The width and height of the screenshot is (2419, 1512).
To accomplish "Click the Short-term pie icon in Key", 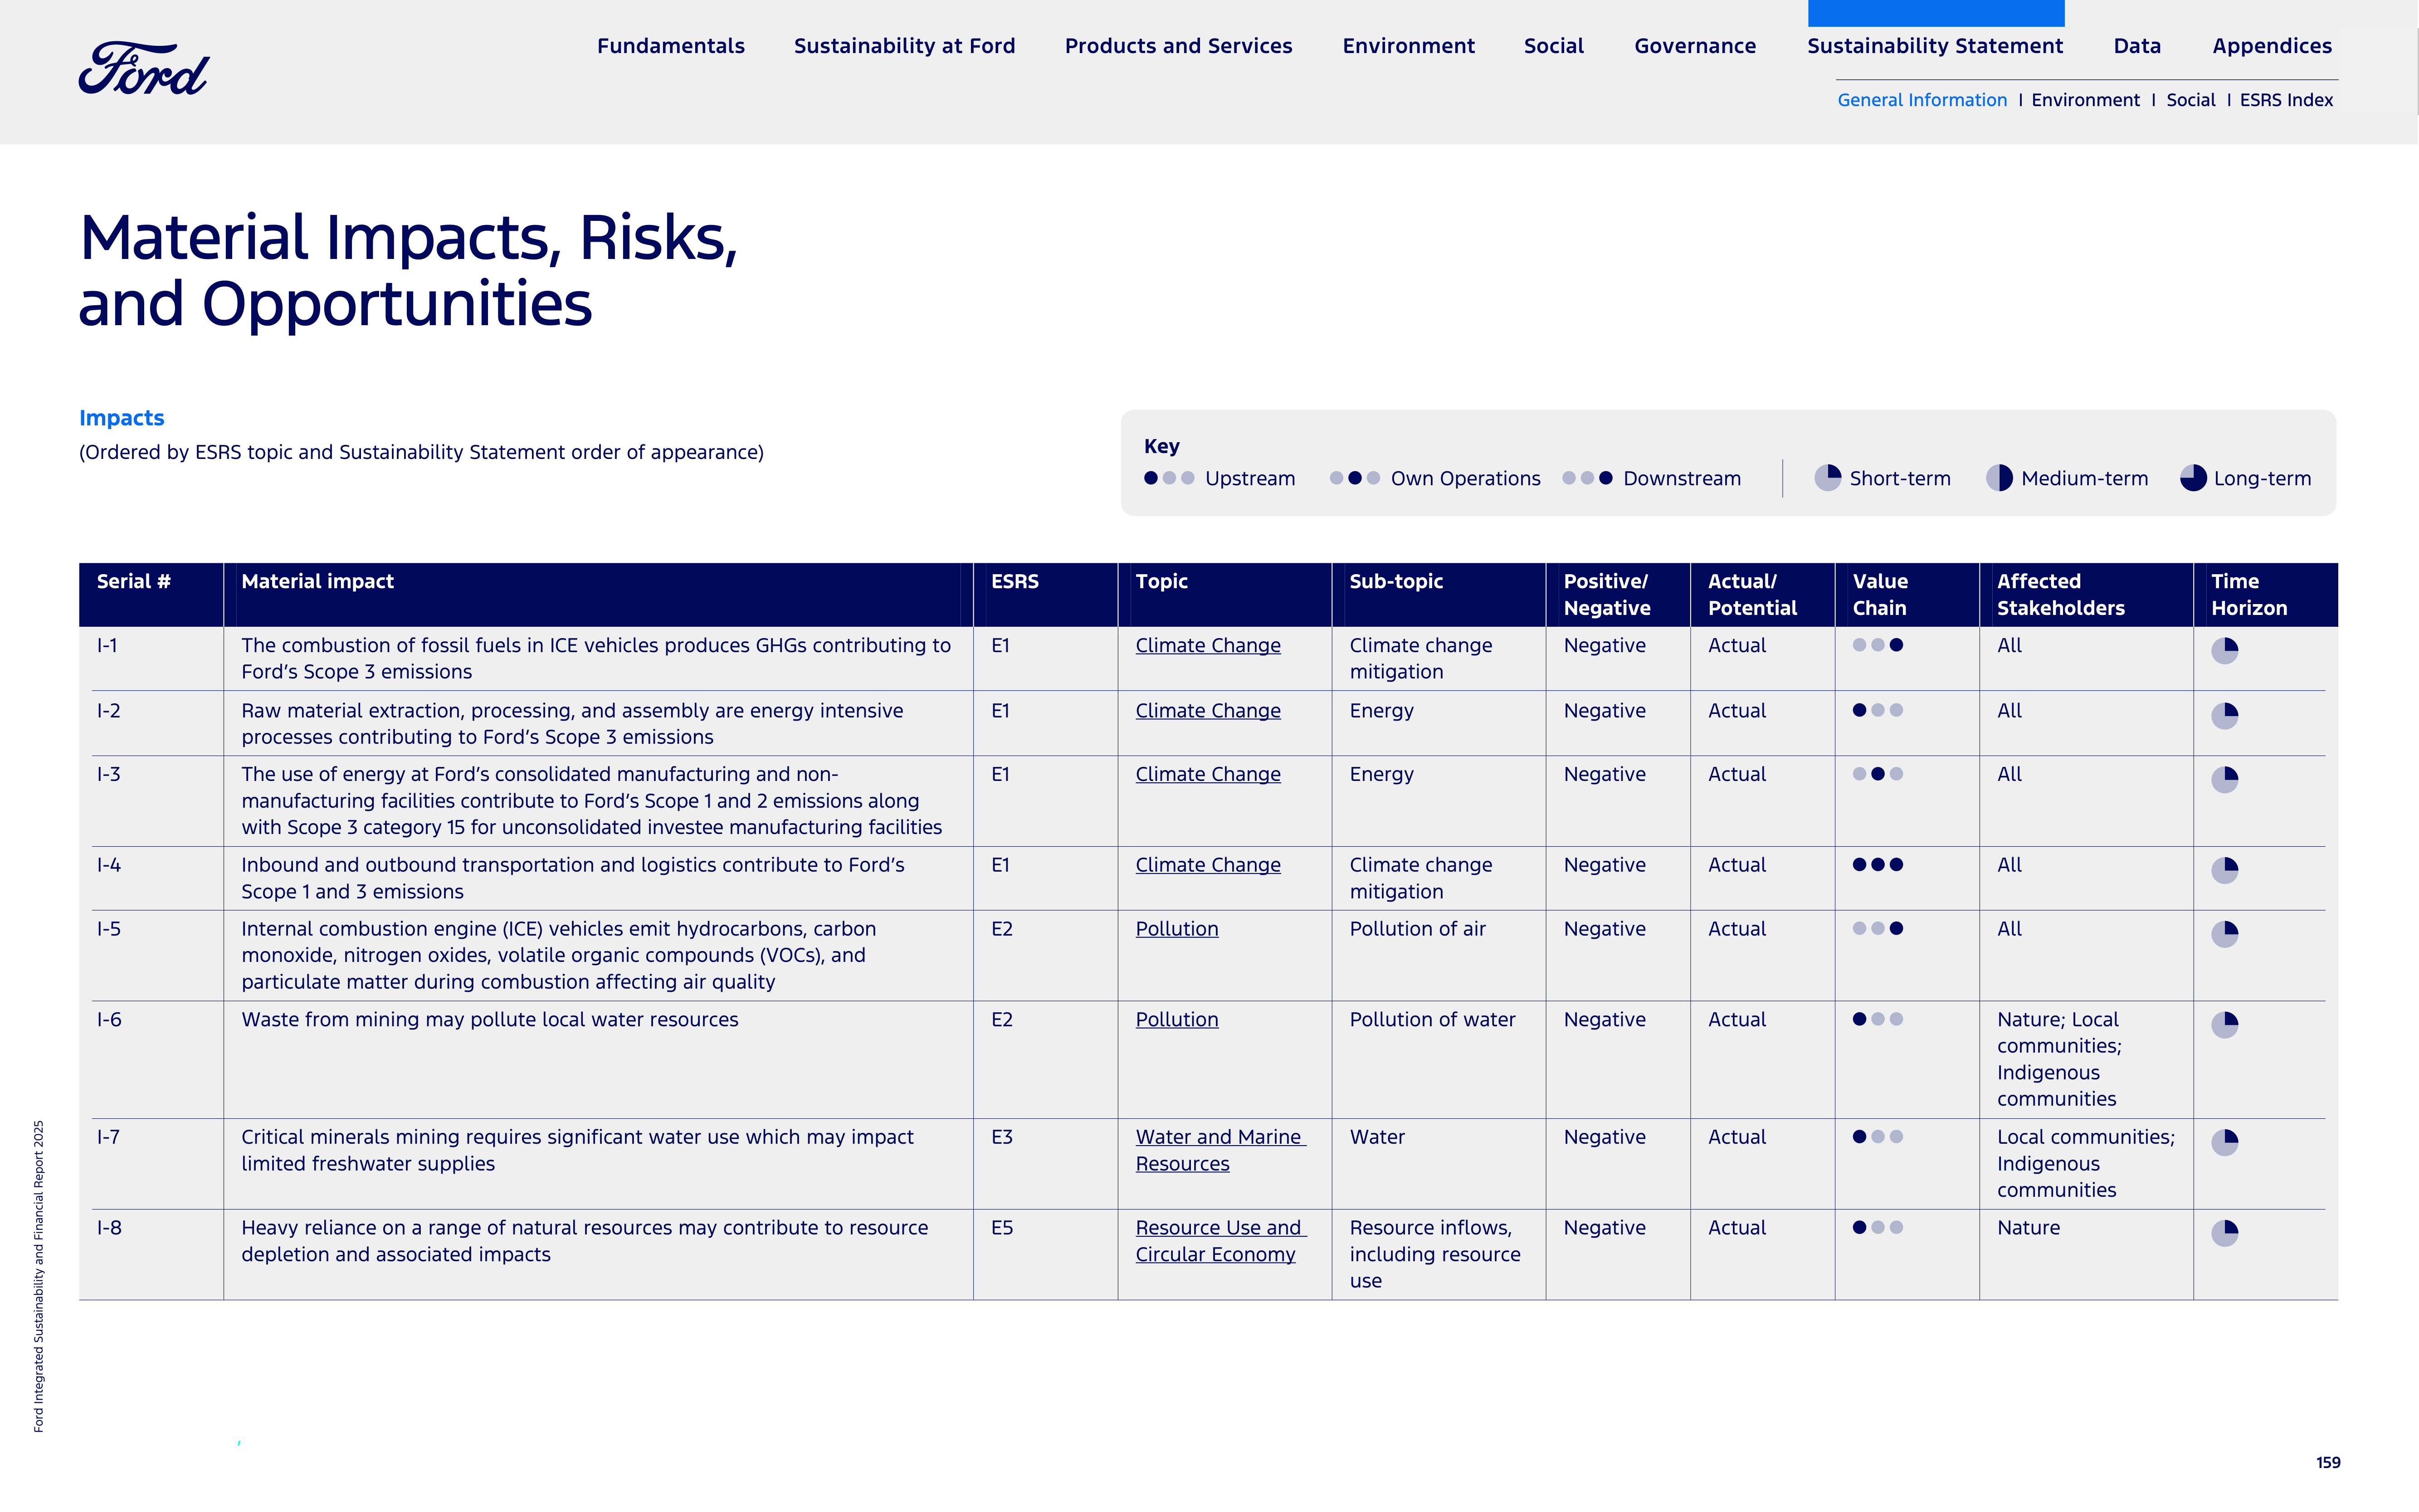I will tap(1828, 478).
